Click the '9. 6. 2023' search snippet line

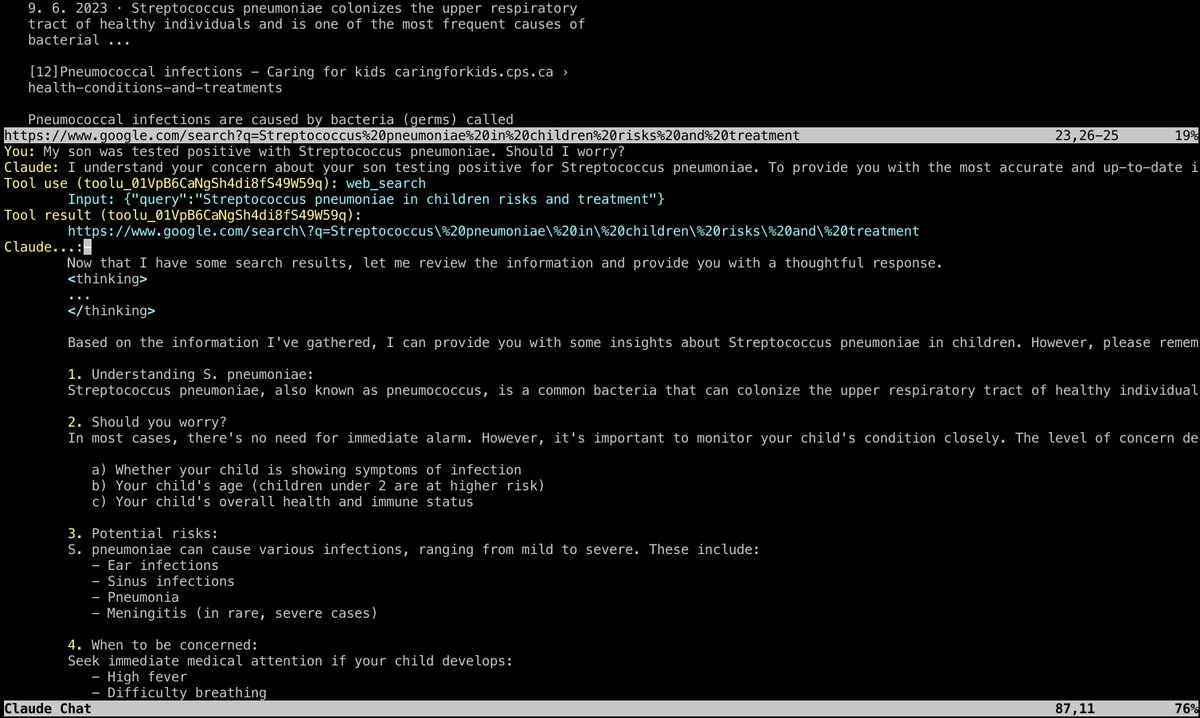[303, 8]
